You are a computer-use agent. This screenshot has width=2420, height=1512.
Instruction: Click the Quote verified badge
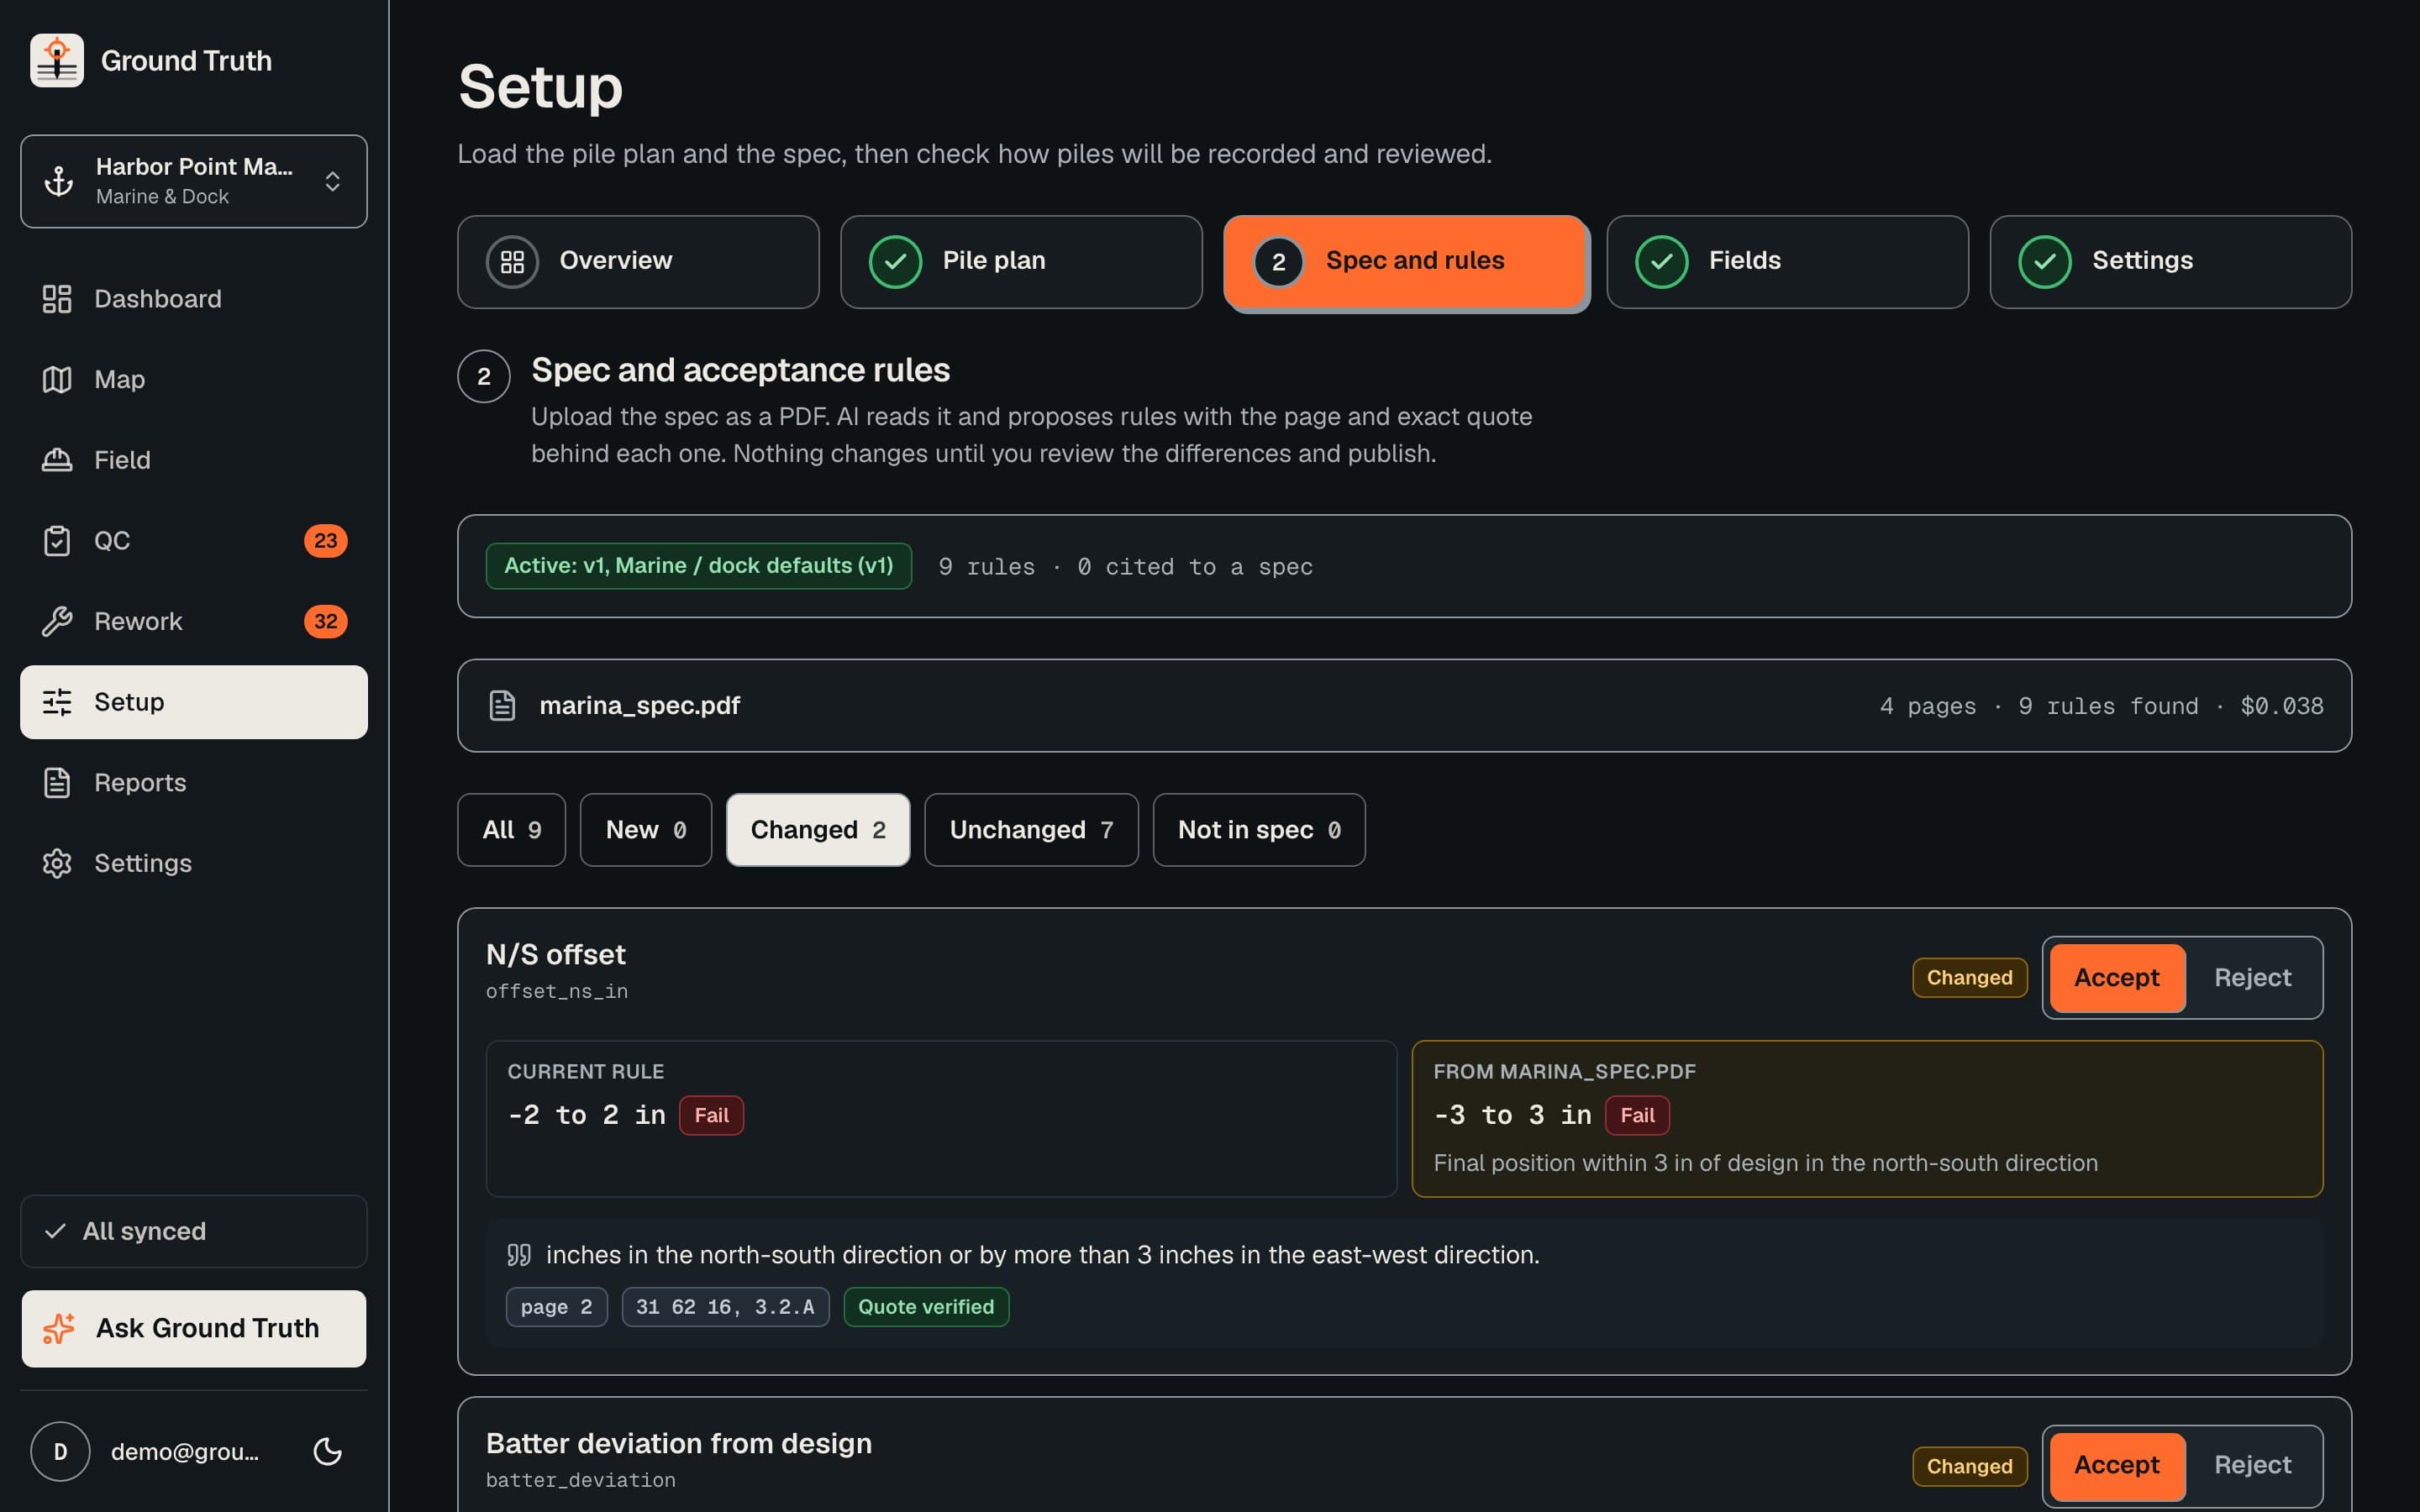[926, 1307]
